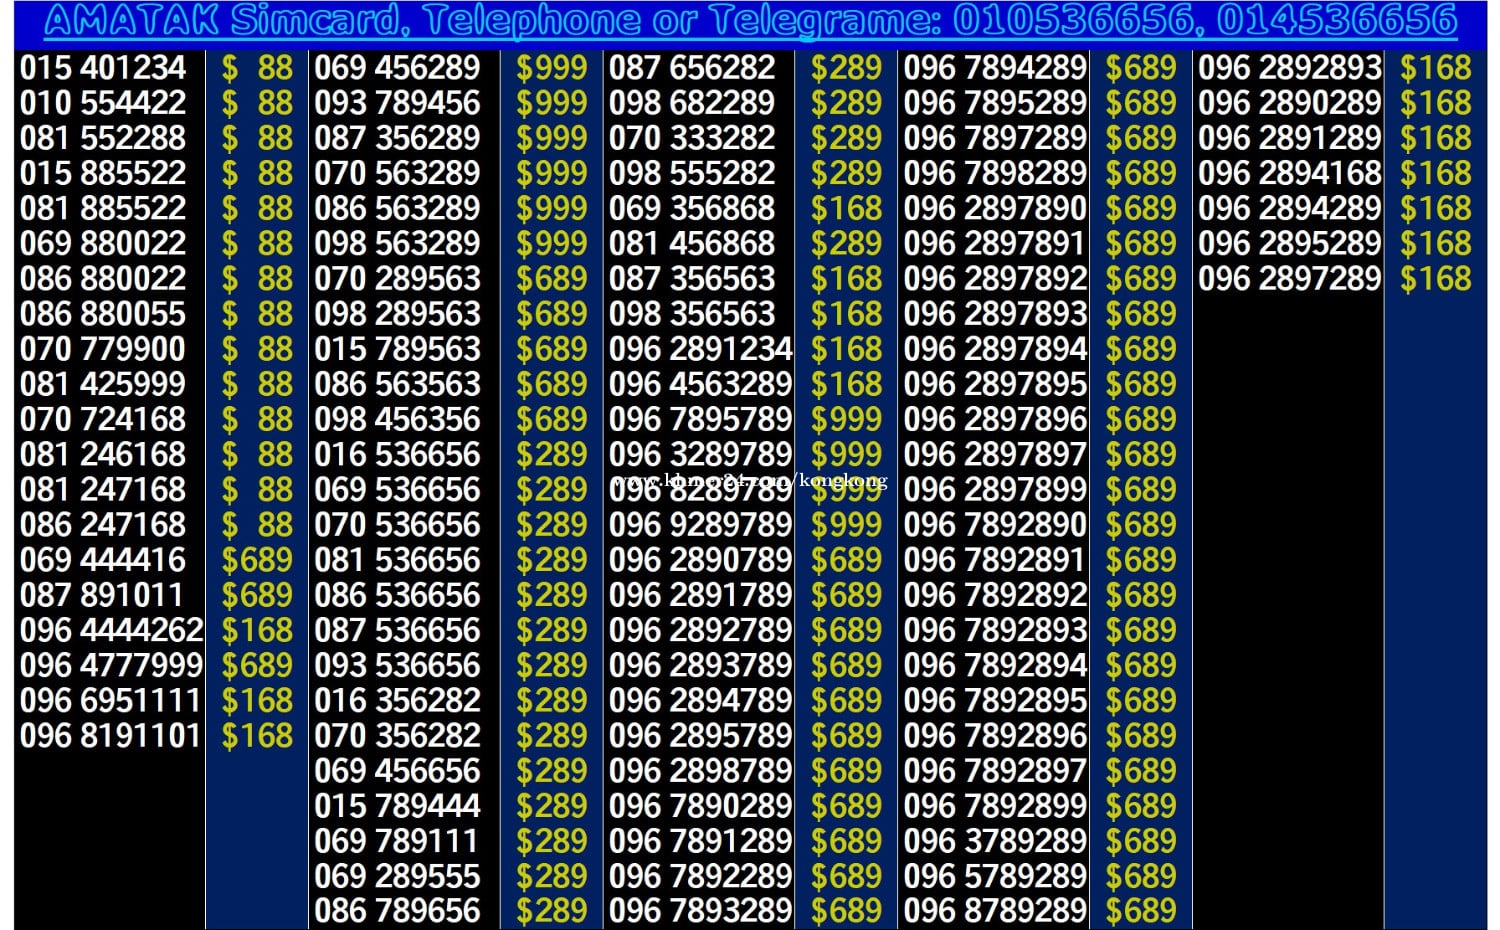Click the $168 price beside 096 2897289

[x=1435, y=279]
